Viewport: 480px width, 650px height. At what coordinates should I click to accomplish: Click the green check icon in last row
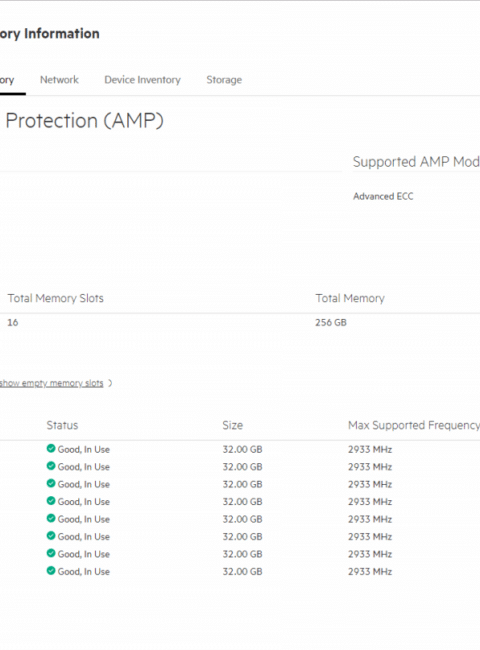(x=51, y=571)
